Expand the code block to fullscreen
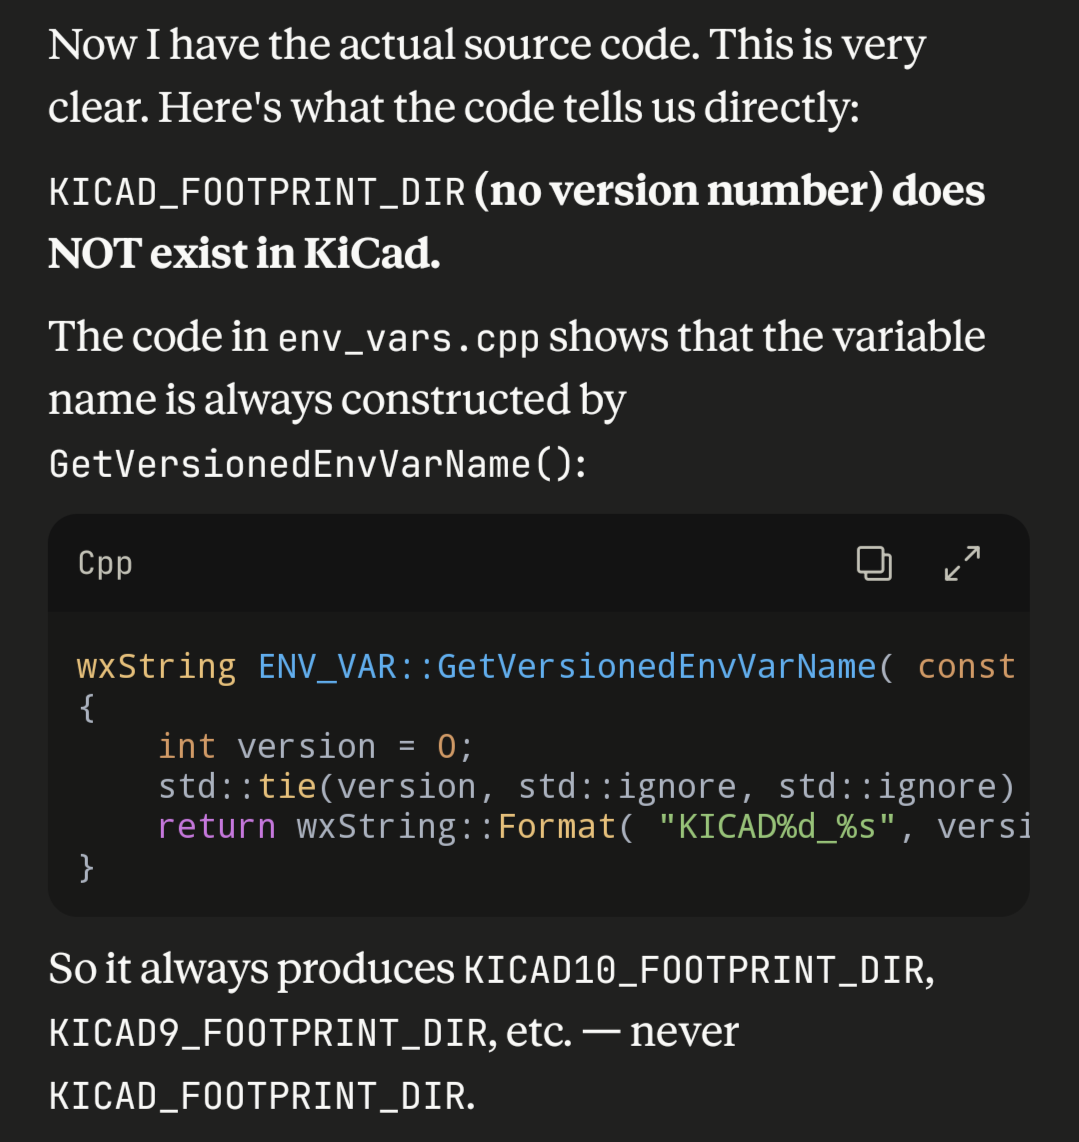Screen dimensions: 1079x1142 pos(962,563)
